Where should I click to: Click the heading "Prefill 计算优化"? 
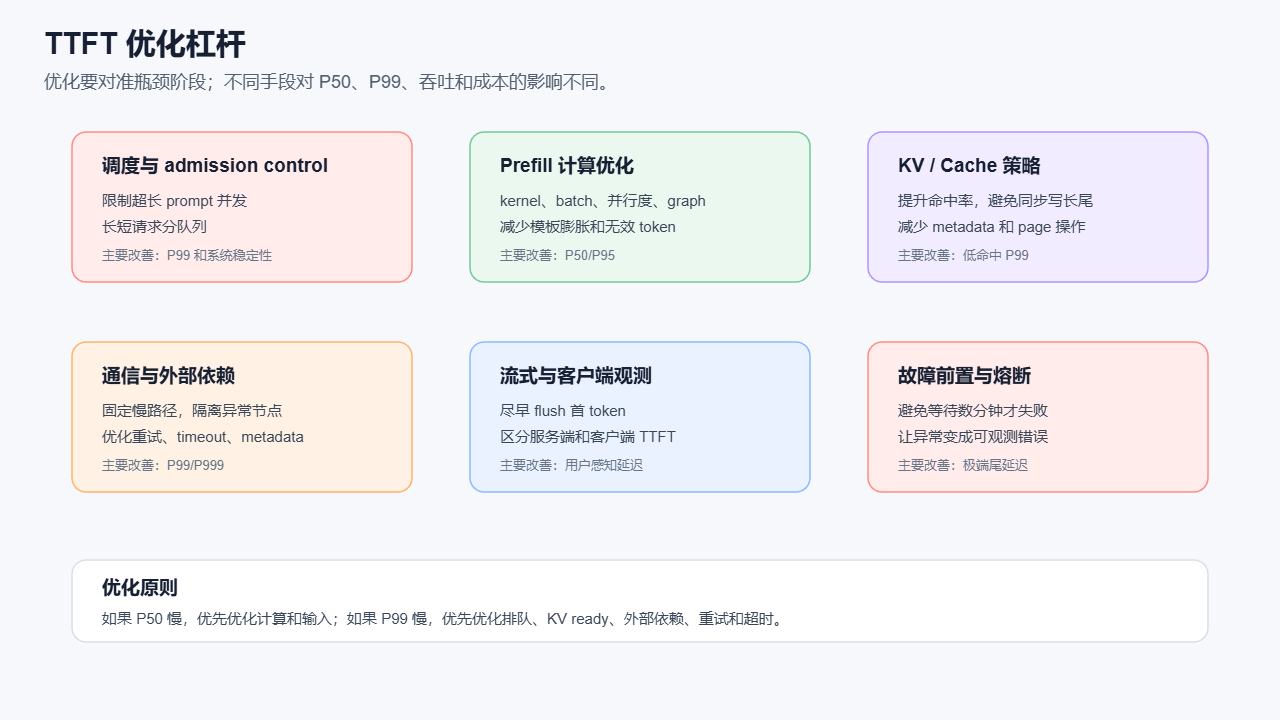567,166
